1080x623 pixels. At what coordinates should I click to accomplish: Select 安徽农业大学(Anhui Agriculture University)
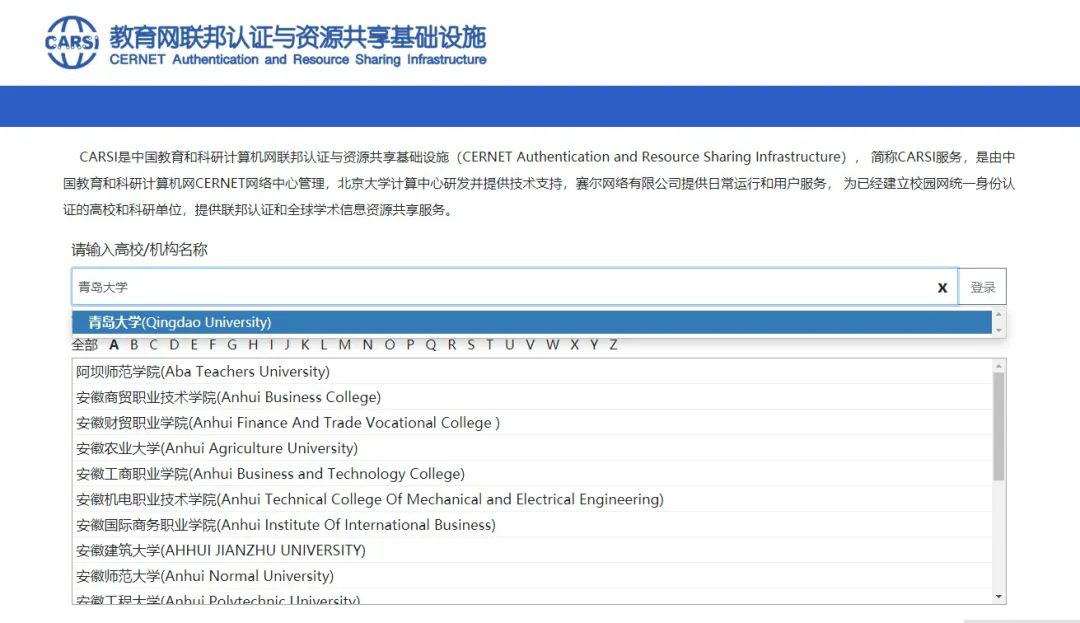click(x=532, y=448)
